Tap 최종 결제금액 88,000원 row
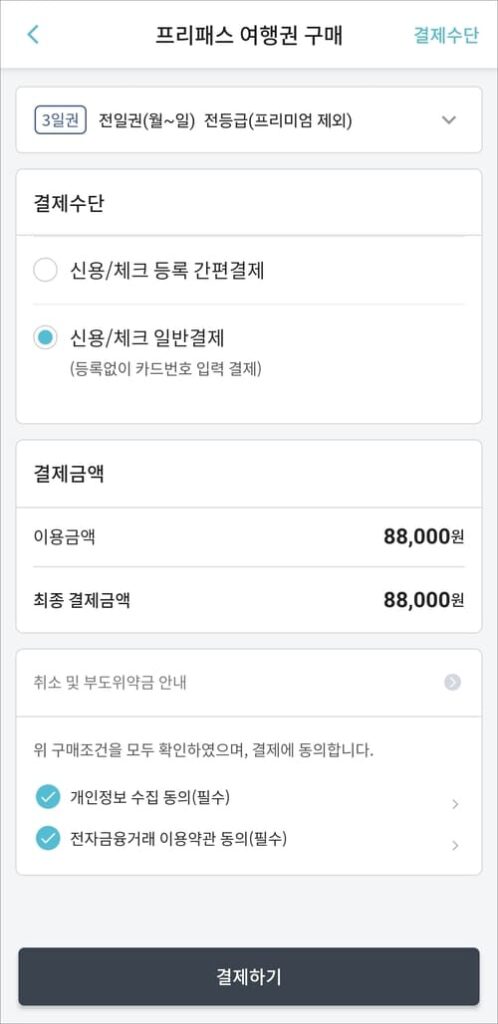 tap(249, 600)
